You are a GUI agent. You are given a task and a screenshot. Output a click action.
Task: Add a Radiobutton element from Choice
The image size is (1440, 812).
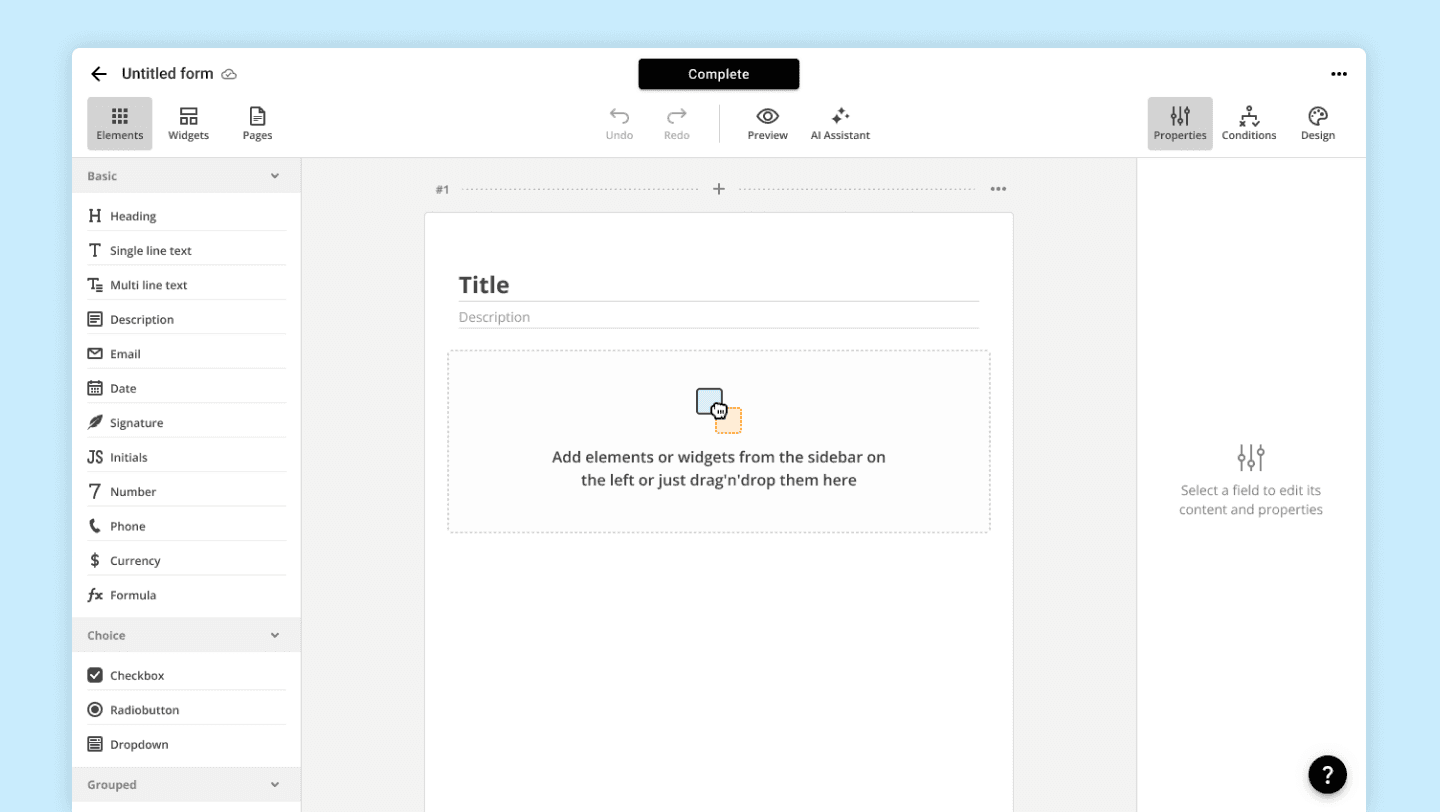tap(186, 710)
